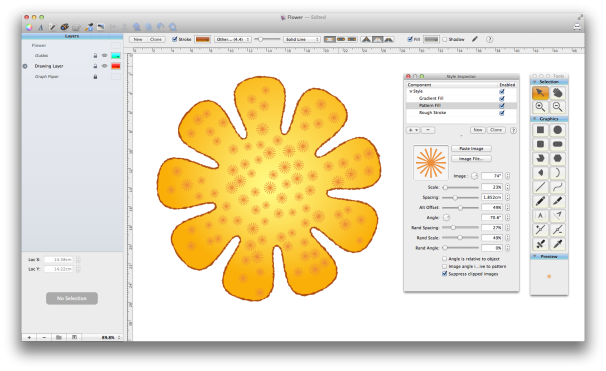Open the add component plus dropdown
The height and width of the screenshot is (371, 606).
[x=413, y=130]
